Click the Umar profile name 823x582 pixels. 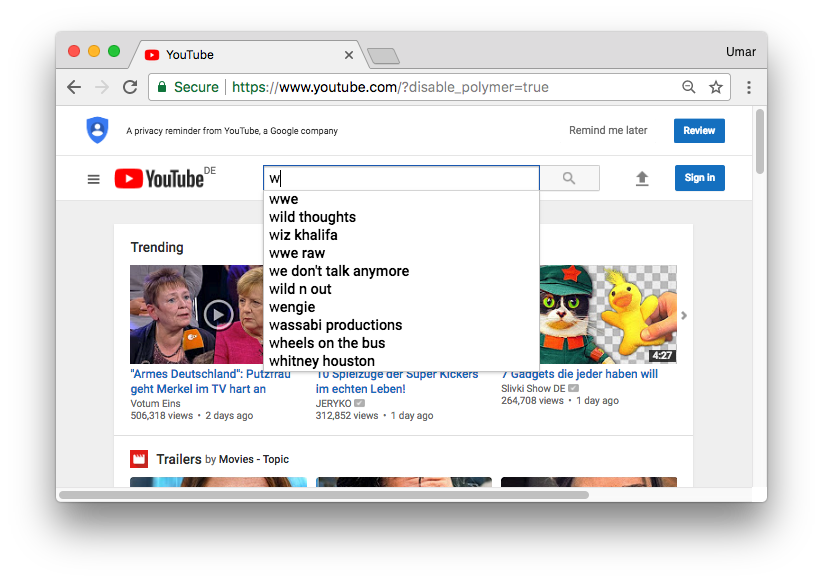tap(741, 52)
